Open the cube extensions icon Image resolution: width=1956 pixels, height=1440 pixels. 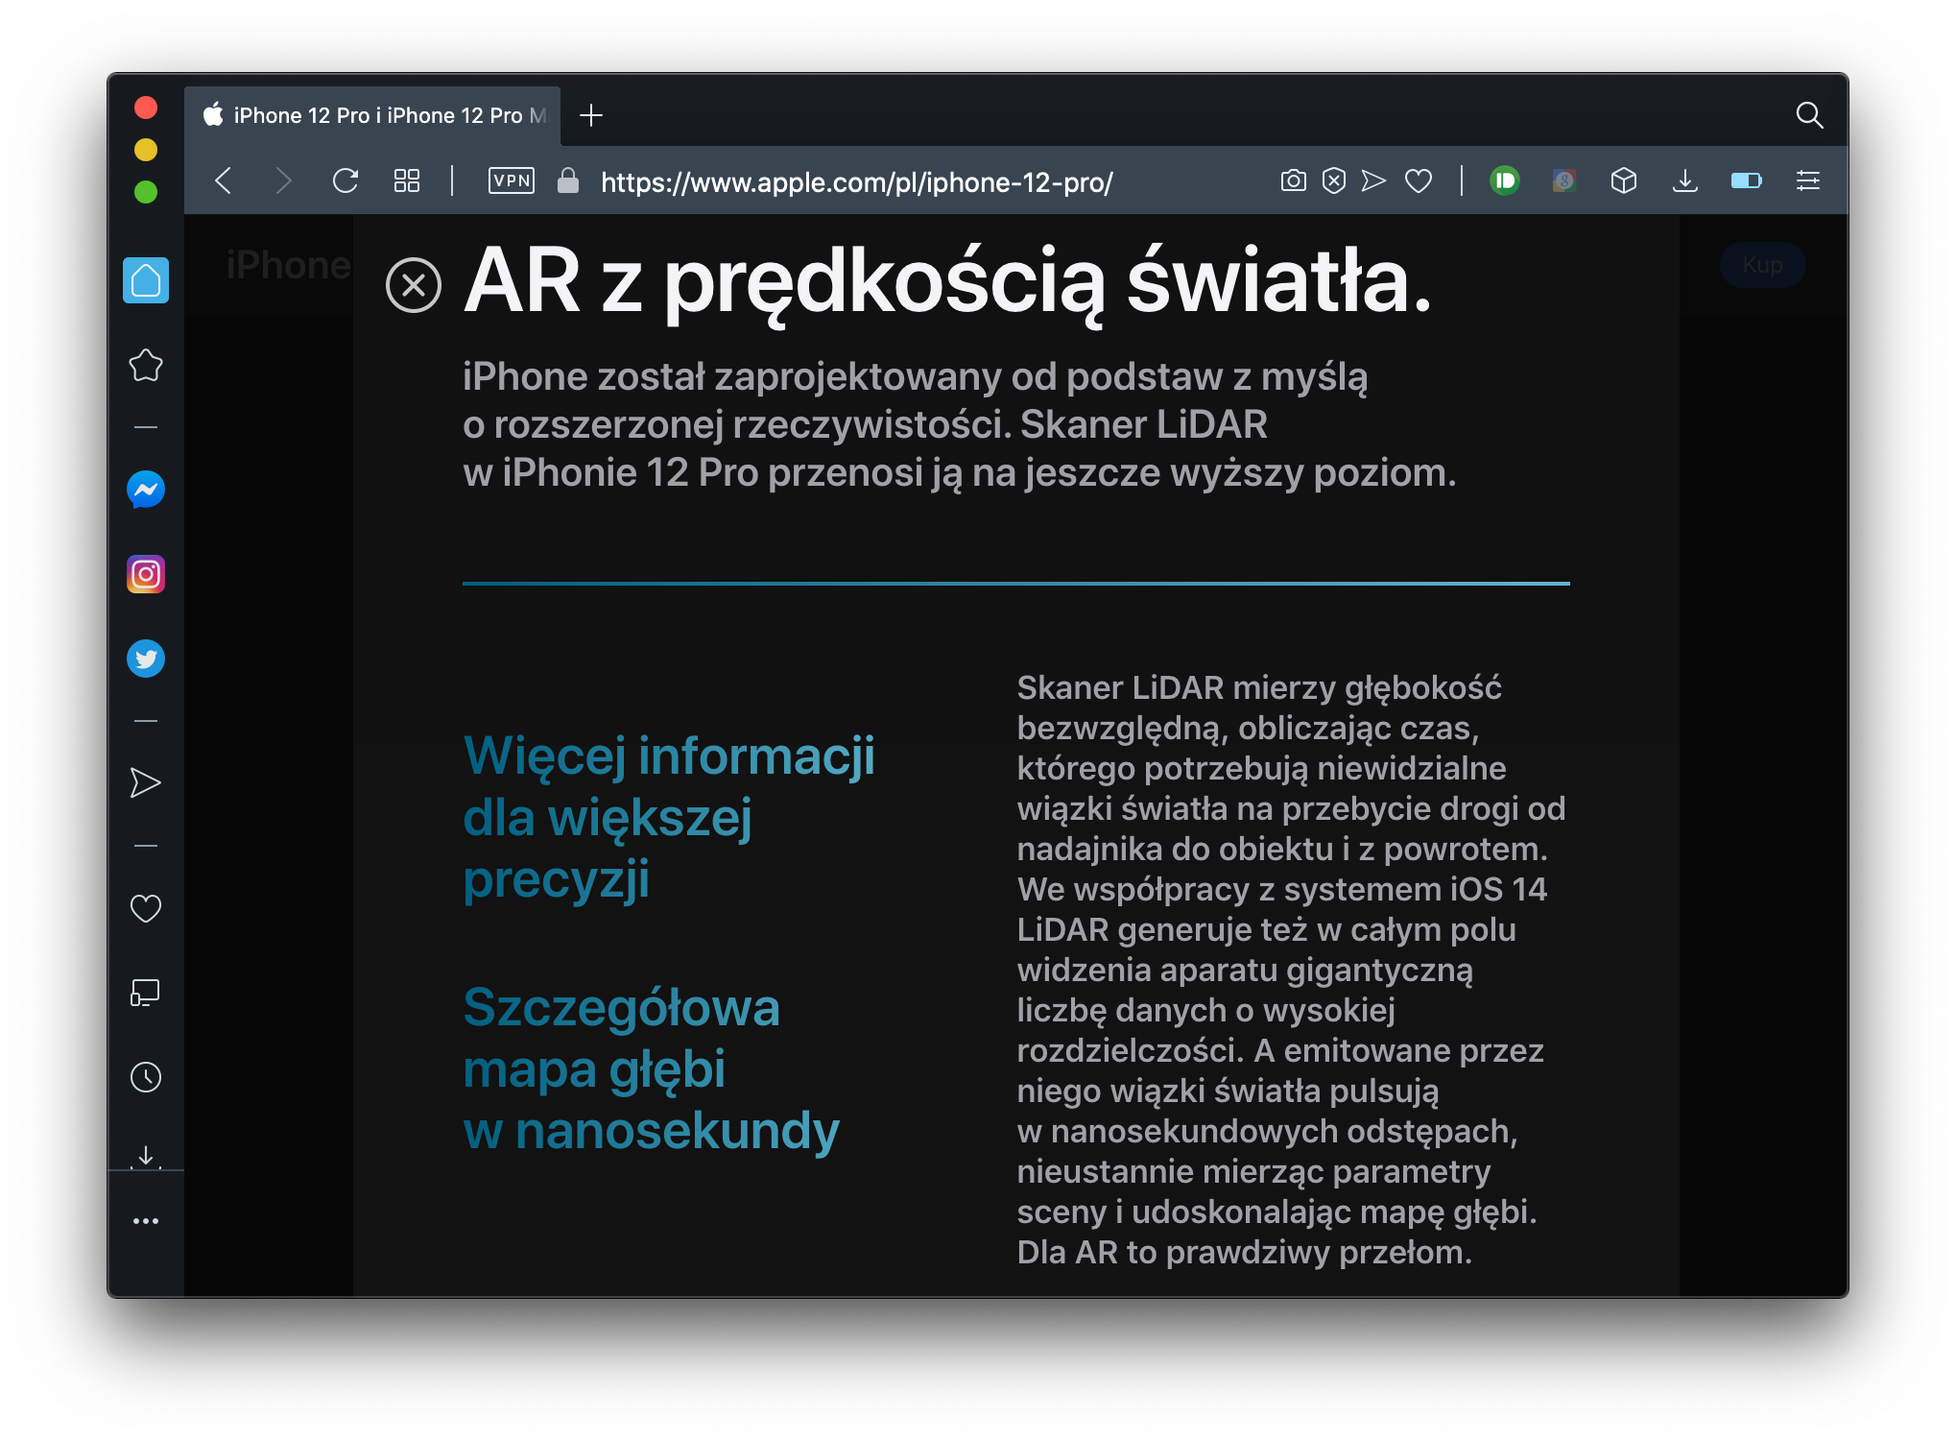coord(1624,181)
